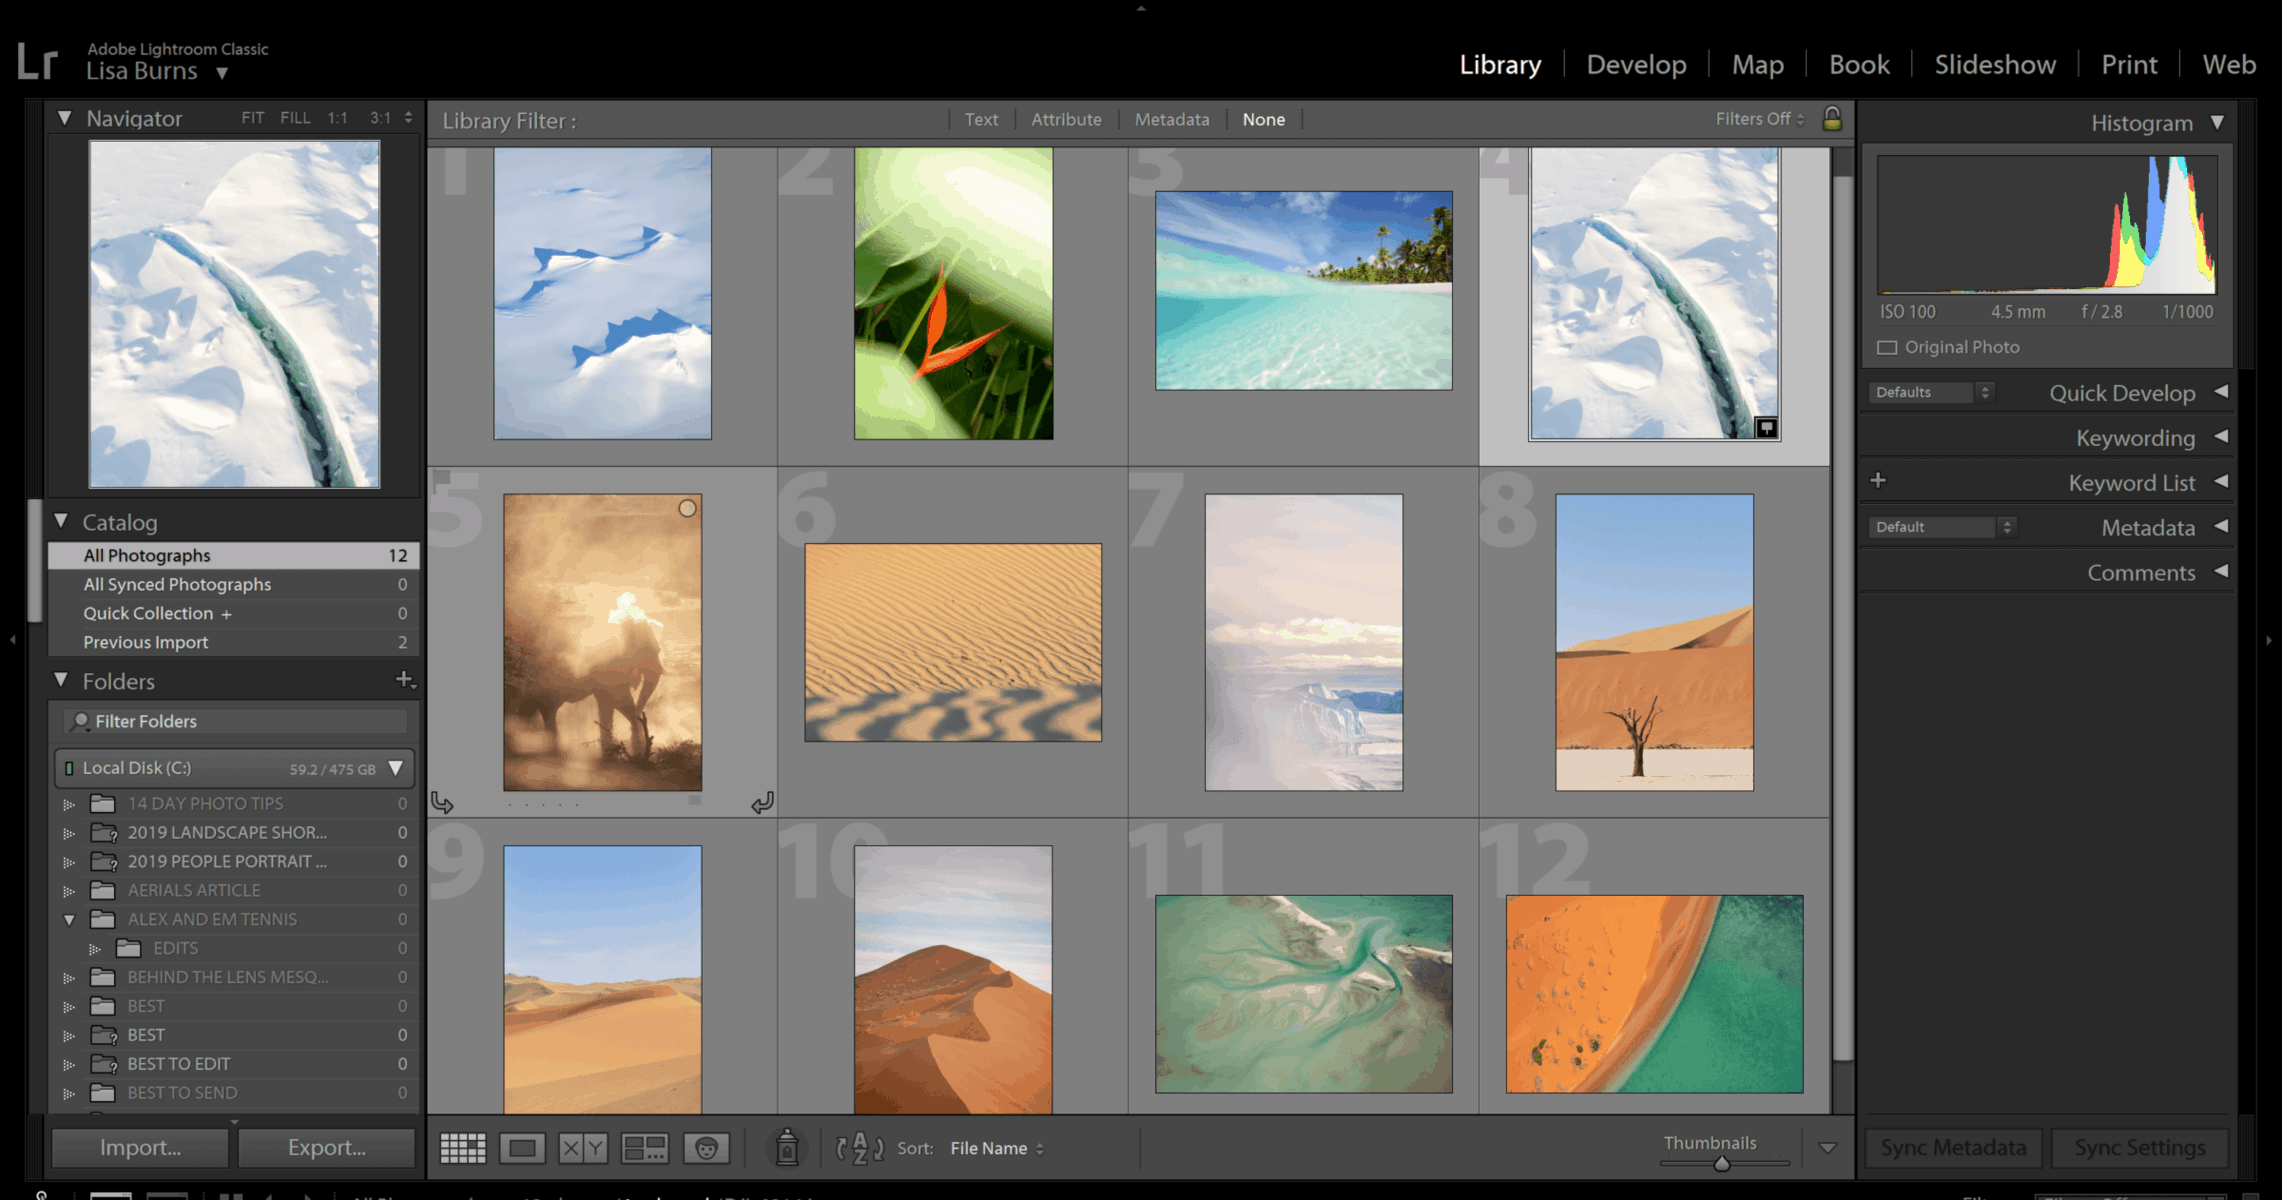This screenshot has width=2282, height=1200.
Task: Add a new folder with plus icon
Action: point(404,680)
